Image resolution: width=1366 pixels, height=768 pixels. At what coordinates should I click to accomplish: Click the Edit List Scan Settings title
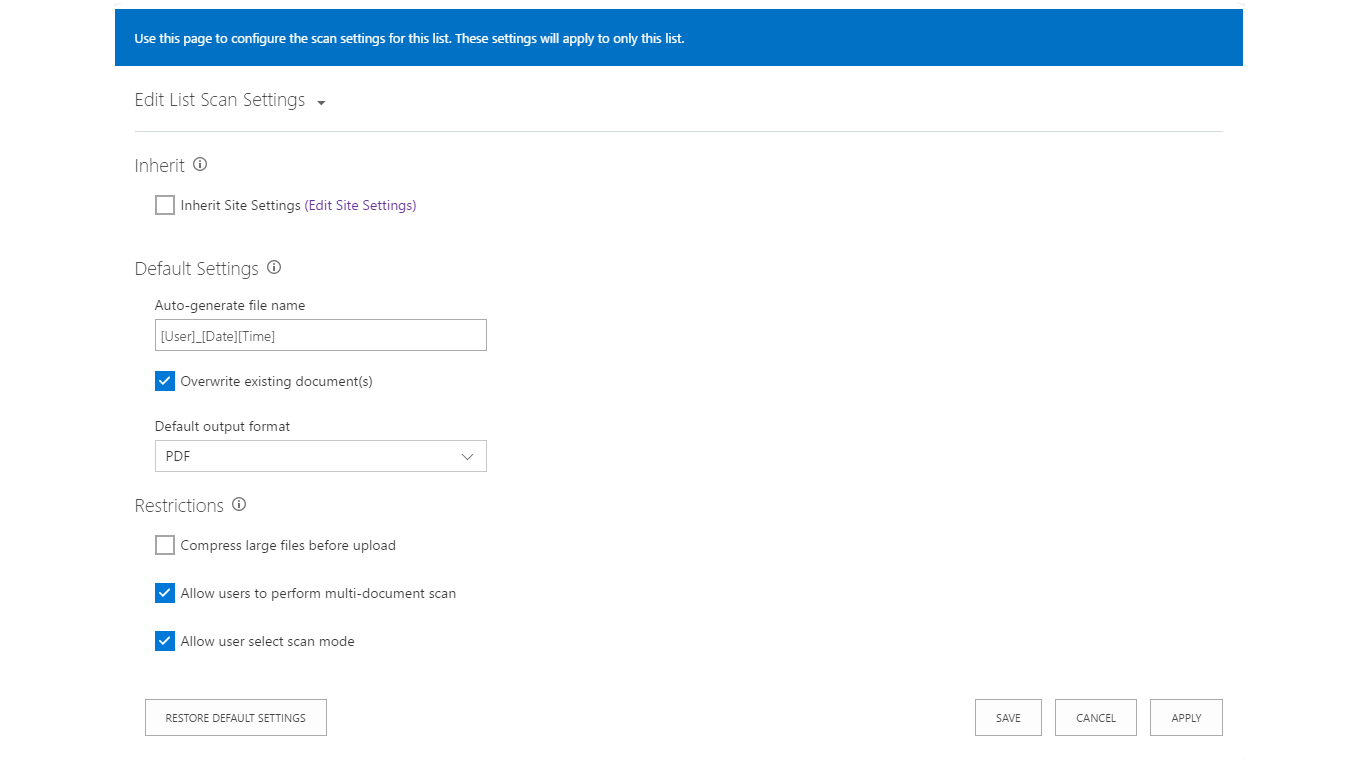(220, 101)
